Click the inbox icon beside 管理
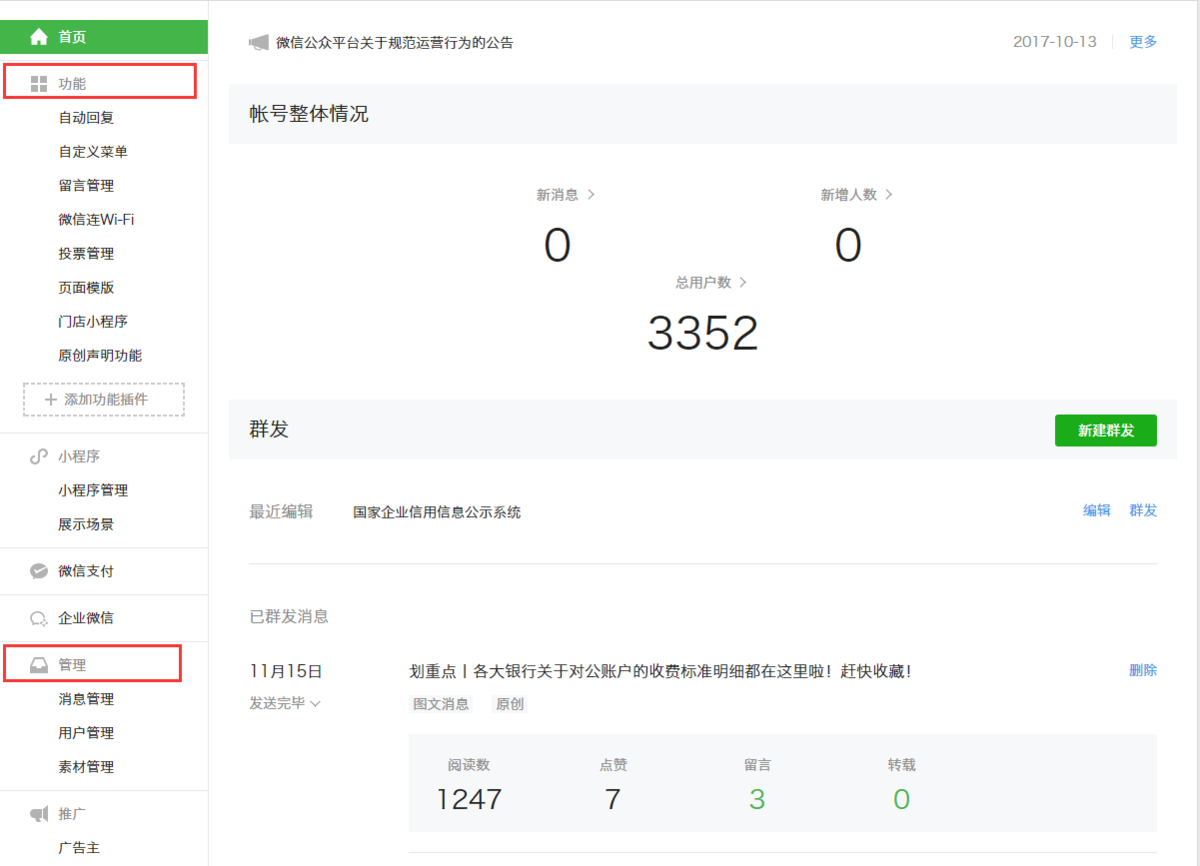1200x866 pixels. (x=39, y=665)
